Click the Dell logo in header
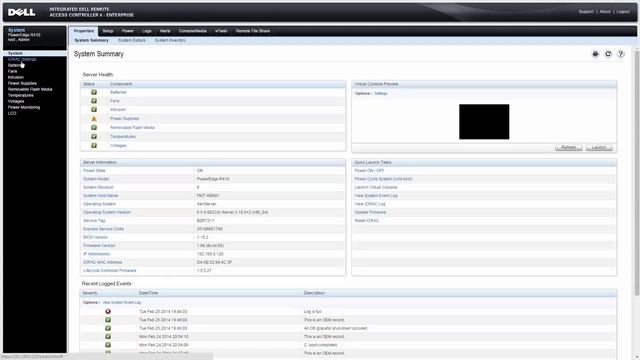The width and height of the screenshot is (640, 360). (x=22, y=12)
